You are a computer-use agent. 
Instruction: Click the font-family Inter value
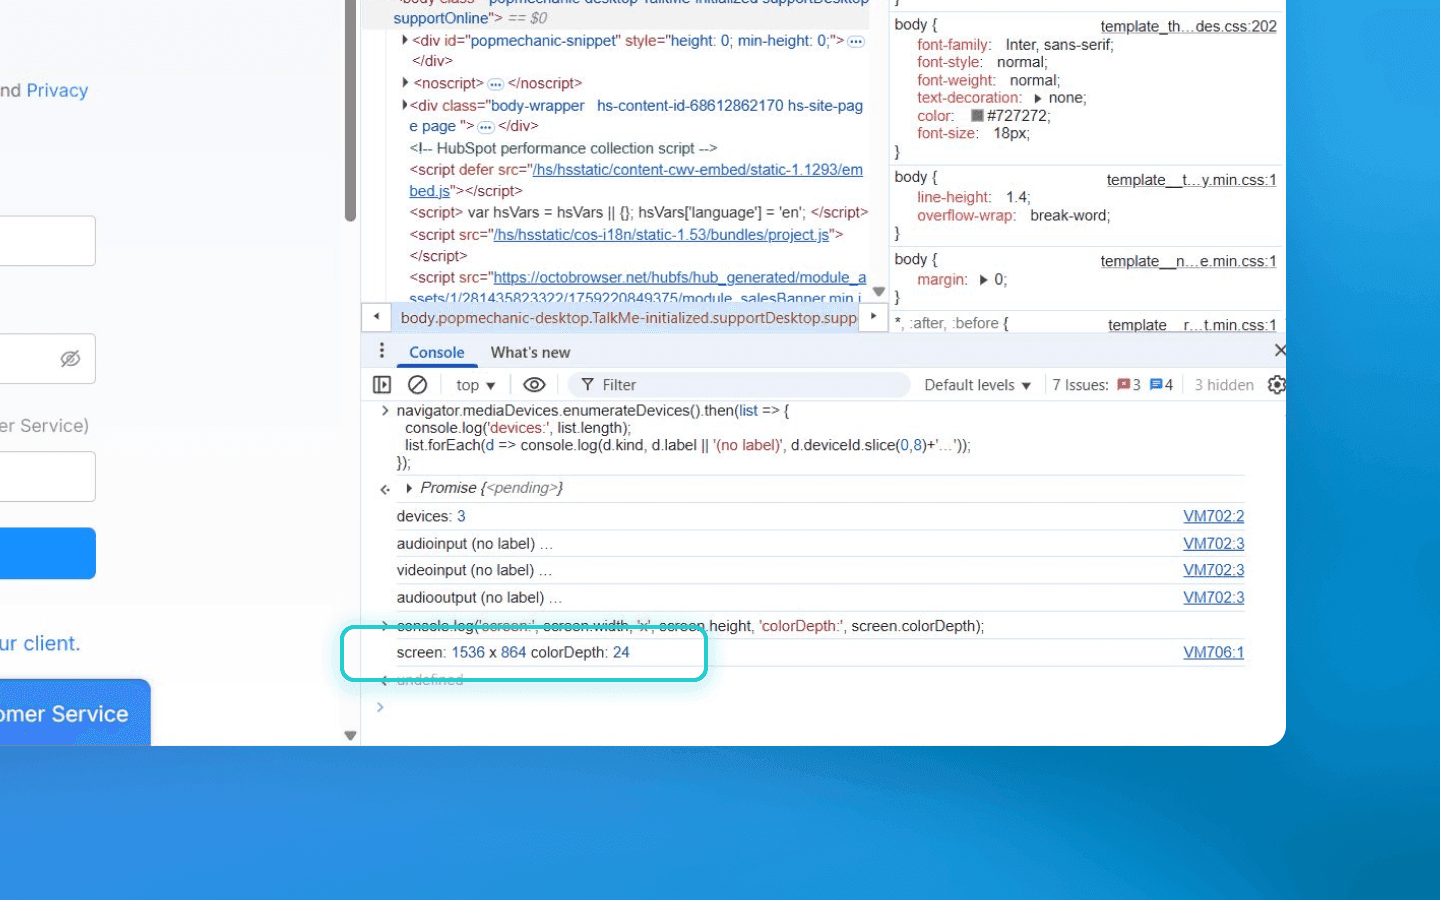coord(1057,45)
